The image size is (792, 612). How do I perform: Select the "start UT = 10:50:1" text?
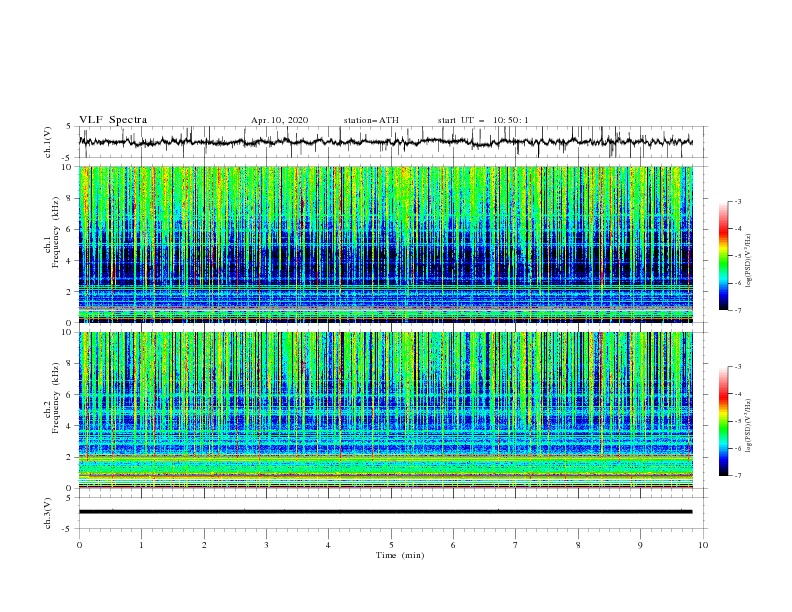483,120
